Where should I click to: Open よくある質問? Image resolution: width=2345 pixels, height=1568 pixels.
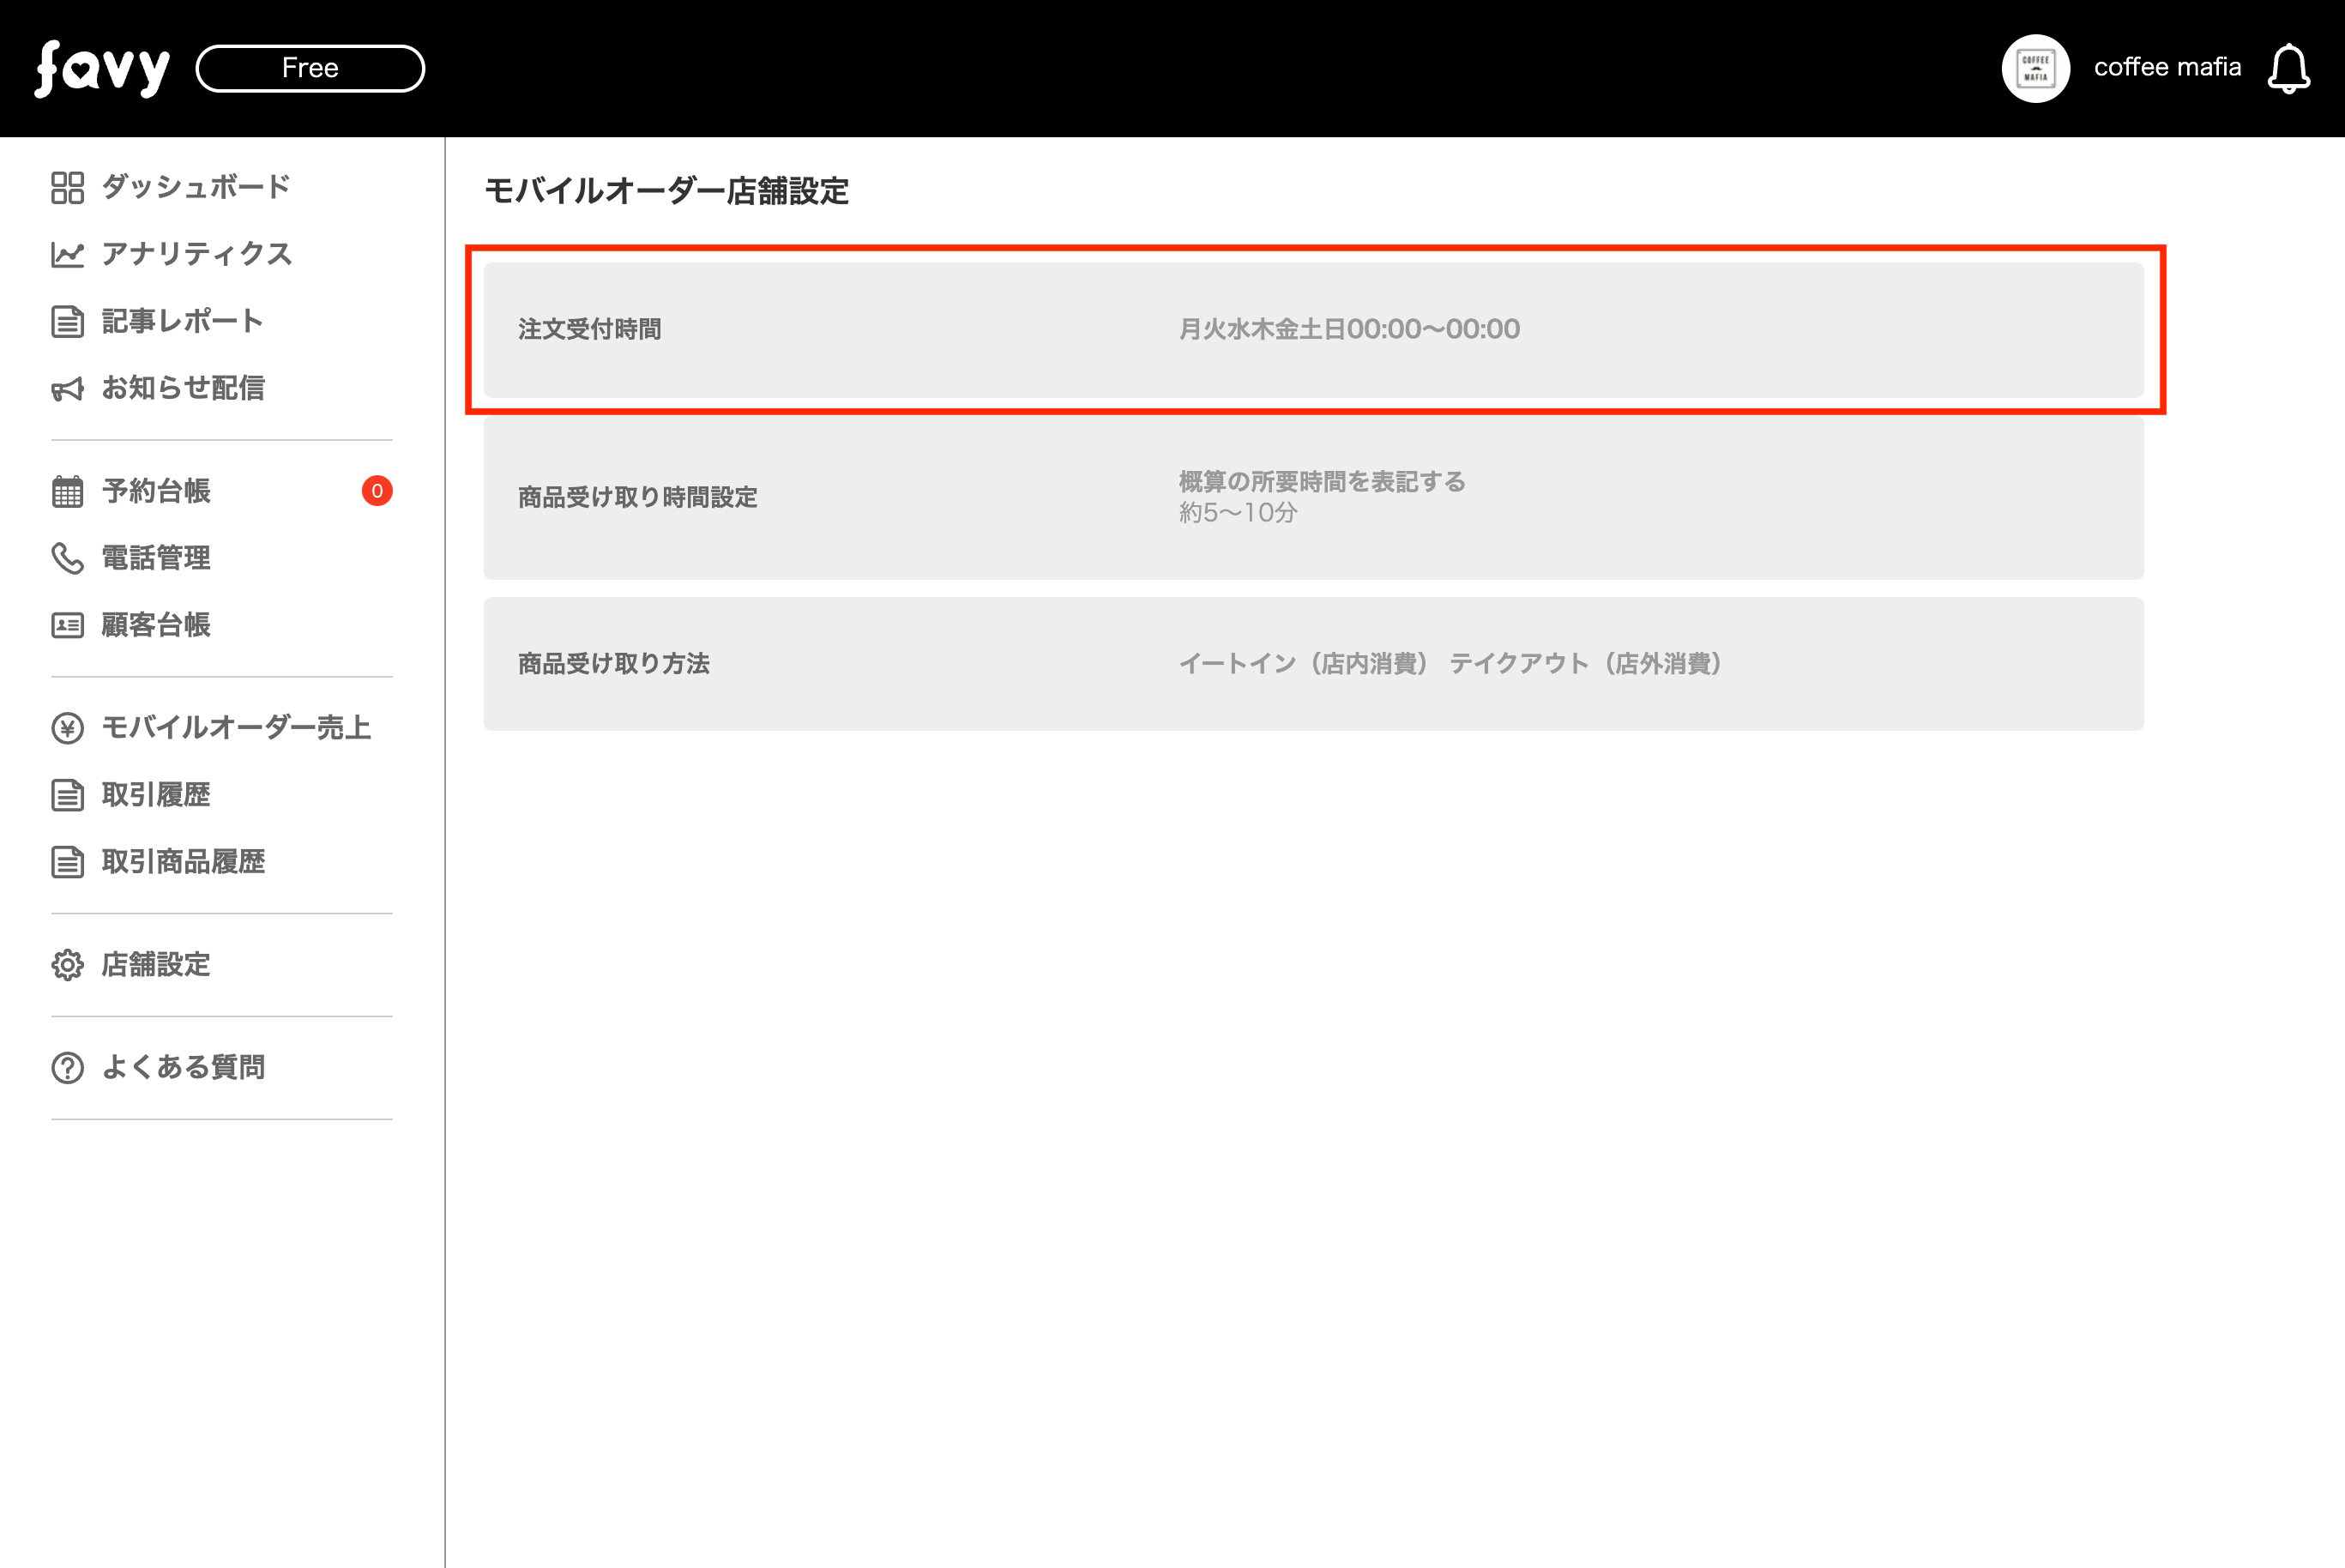click(183, 1068)
